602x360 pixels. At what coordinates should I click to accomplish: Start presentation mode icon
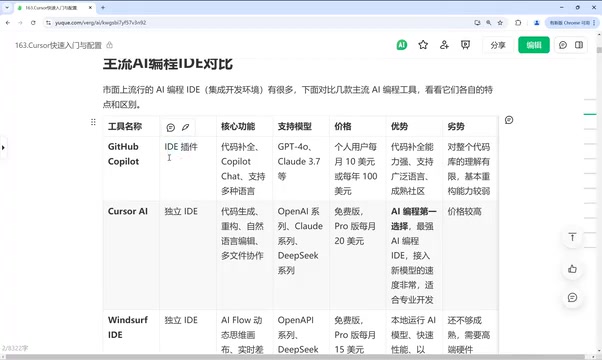(465, 45)
